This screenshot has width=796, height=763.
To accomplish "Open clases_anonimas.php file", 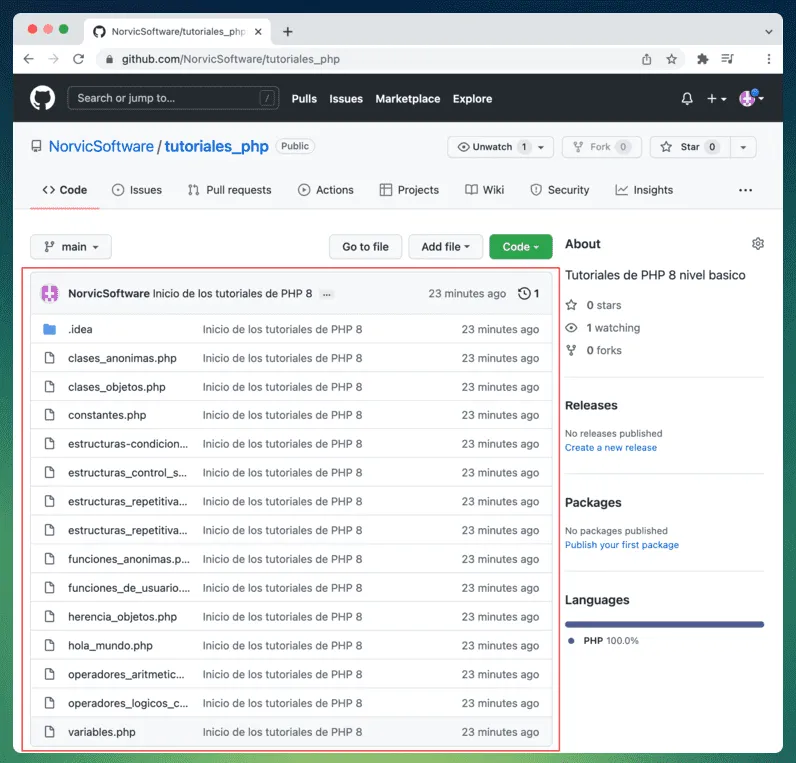I will pyautogui.click(x=122, y=358).
